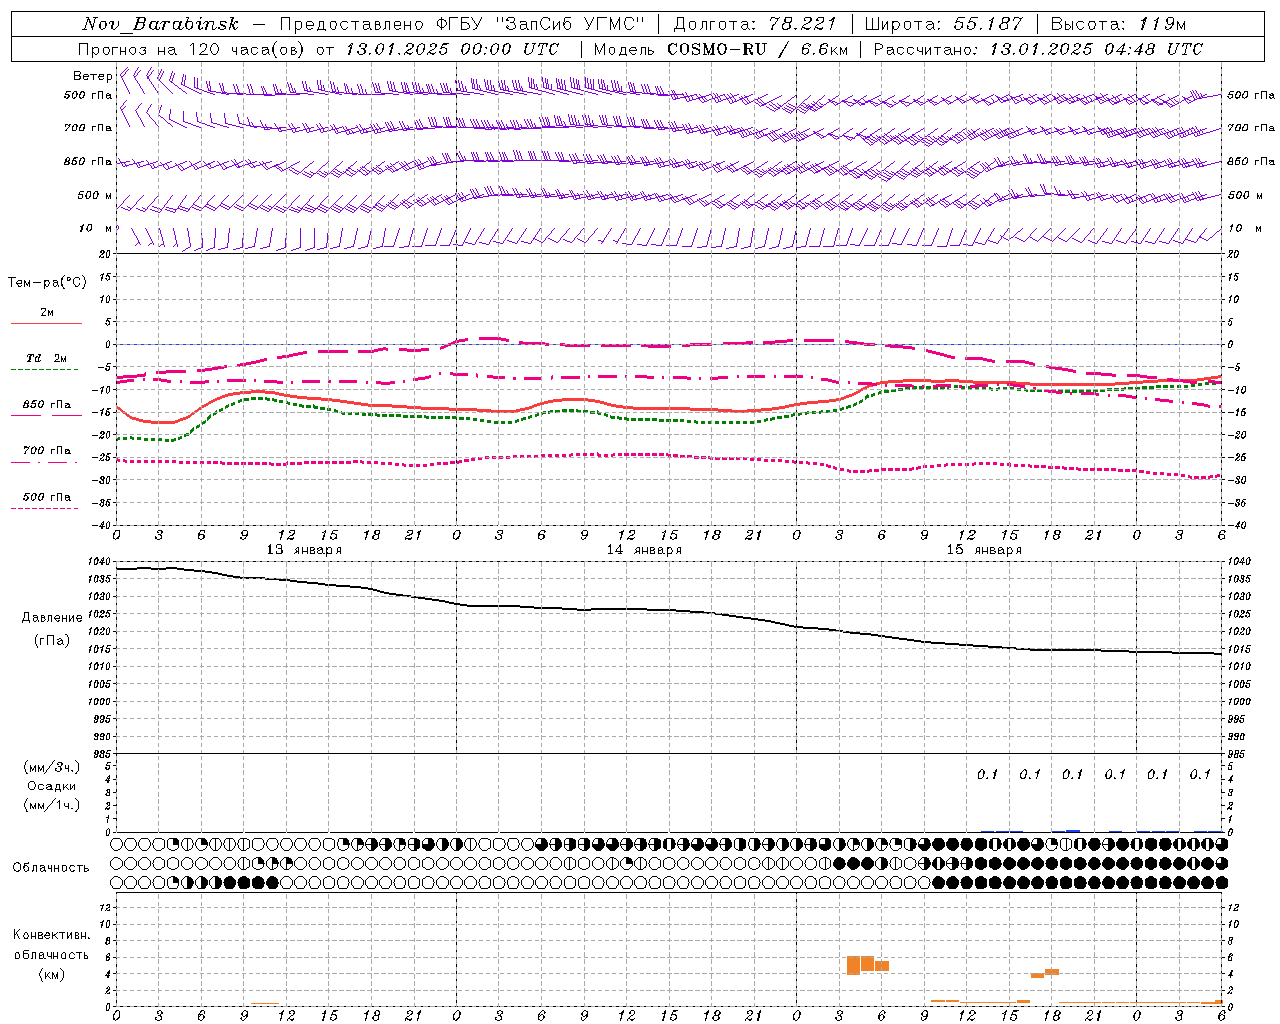The width and height of the screenshot is (1280, 1024).
Task: Select the '(мм/1ч.)' precipitation unit label
Action: pyautogui.click(x=51, y=805)
